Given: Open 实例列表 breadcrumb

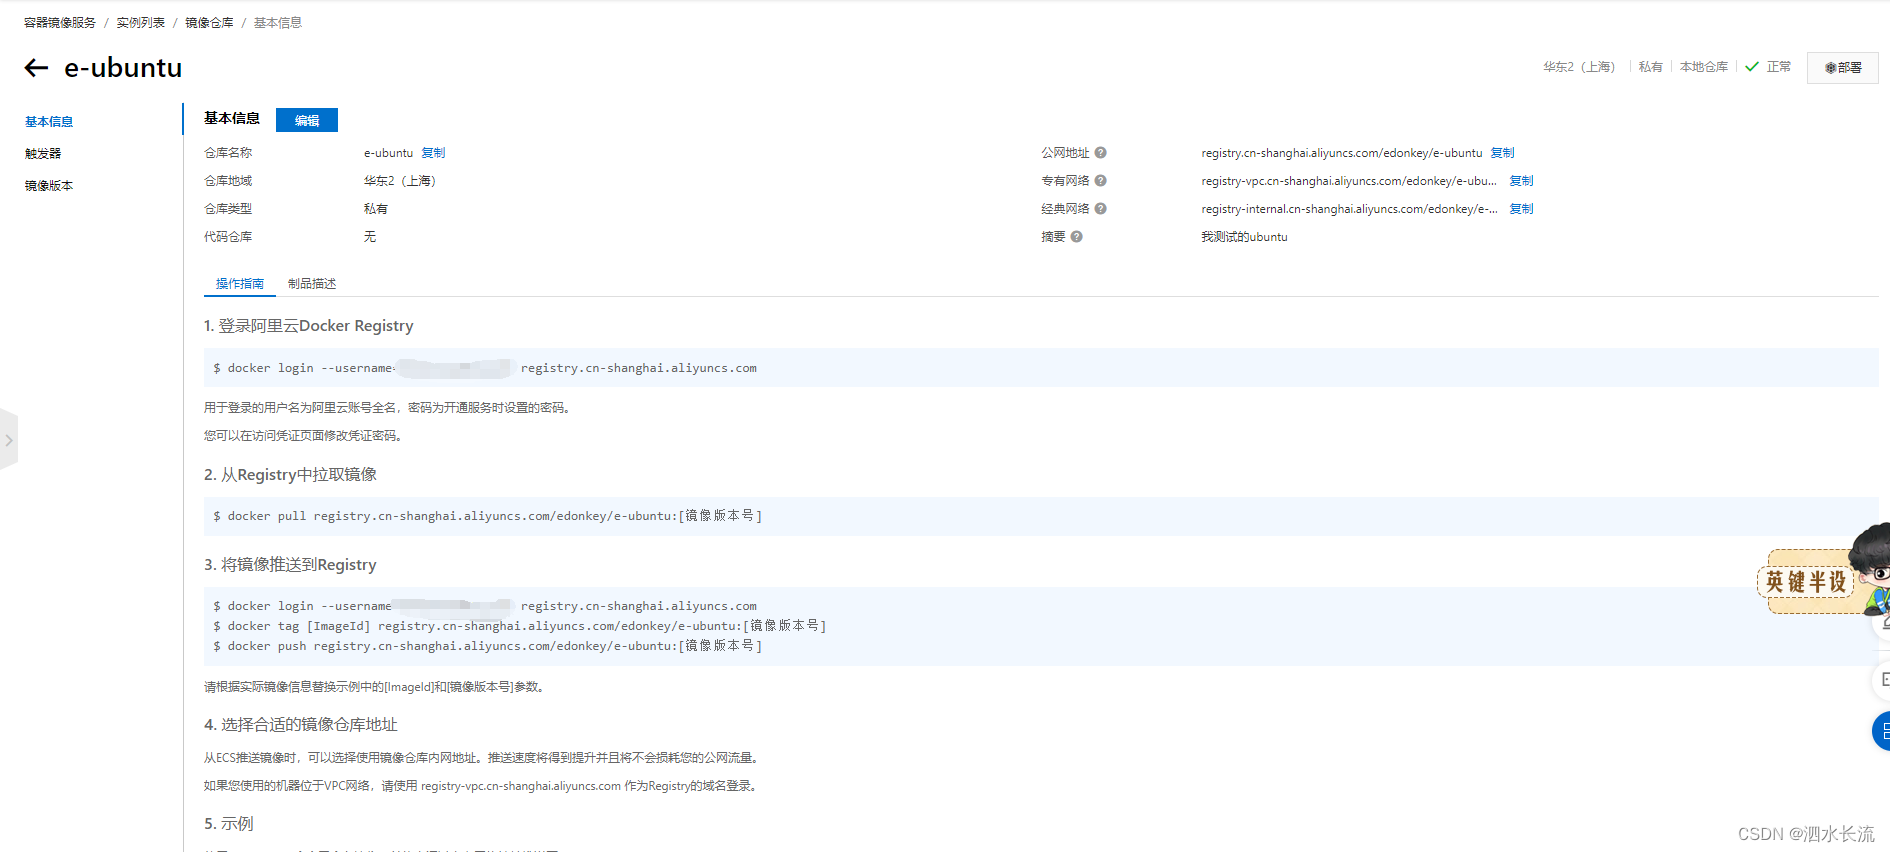Looking at the screenshot, I should click(141, 22).
